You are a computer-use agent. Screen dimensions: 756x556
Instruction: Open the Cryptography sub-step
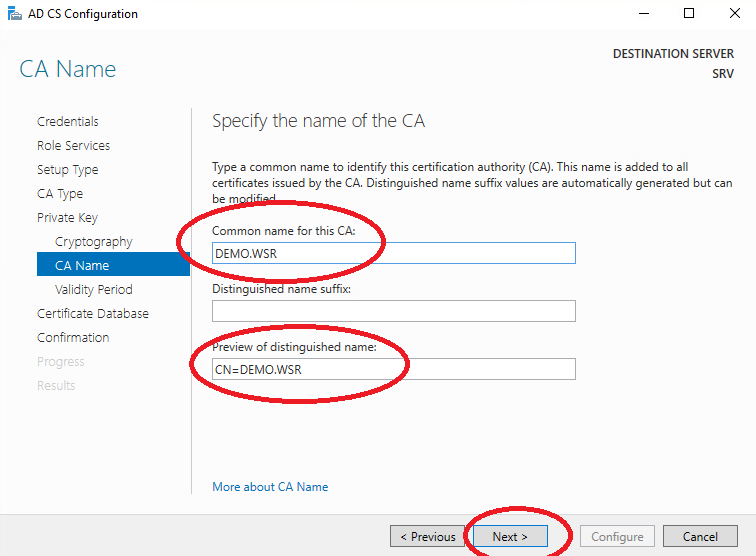tap(94, 242)
